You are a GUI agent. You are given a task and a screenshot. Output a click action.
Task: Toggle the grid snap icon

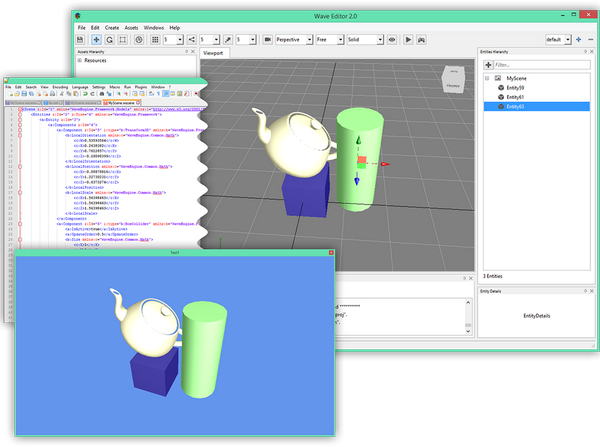tap(155, 39)
